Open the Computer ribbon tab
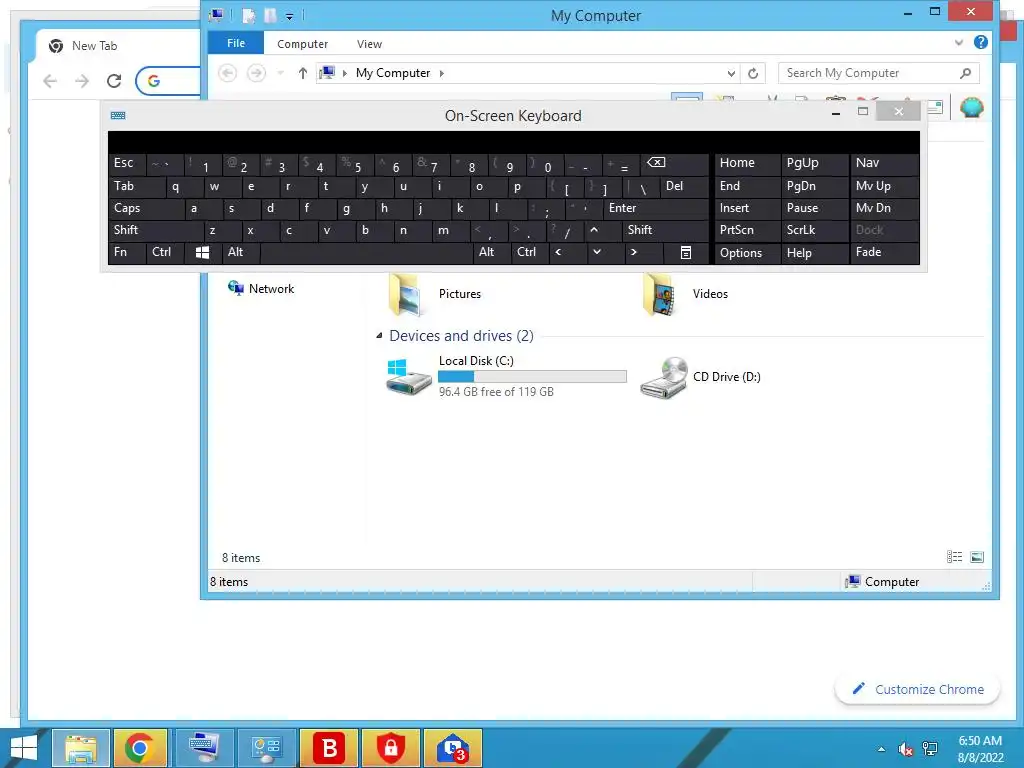Screen dimensions: 1024x768 [x=302, y=44]
